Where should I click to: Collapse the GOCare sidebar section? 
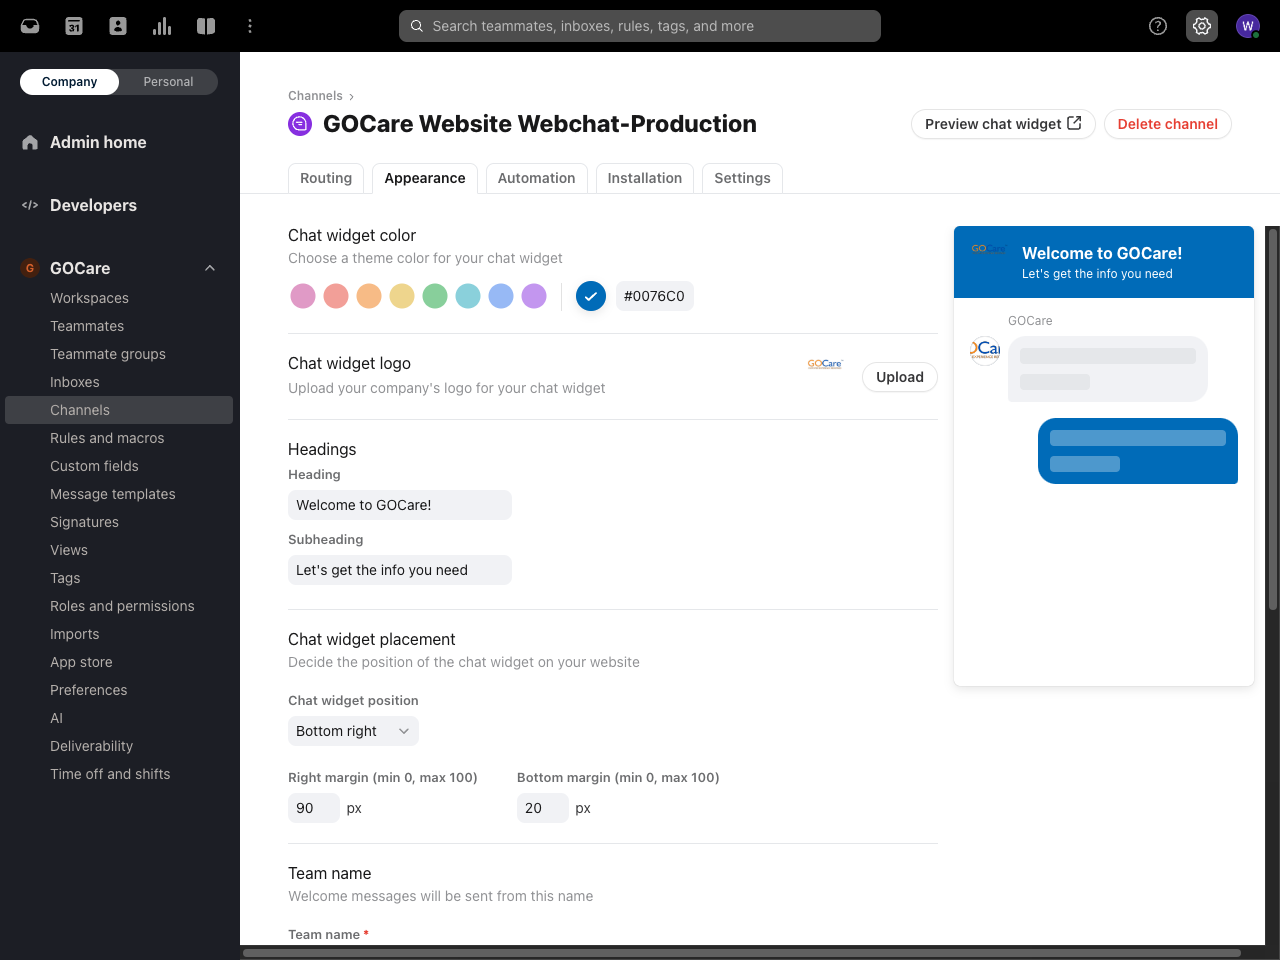coord(210,268)
